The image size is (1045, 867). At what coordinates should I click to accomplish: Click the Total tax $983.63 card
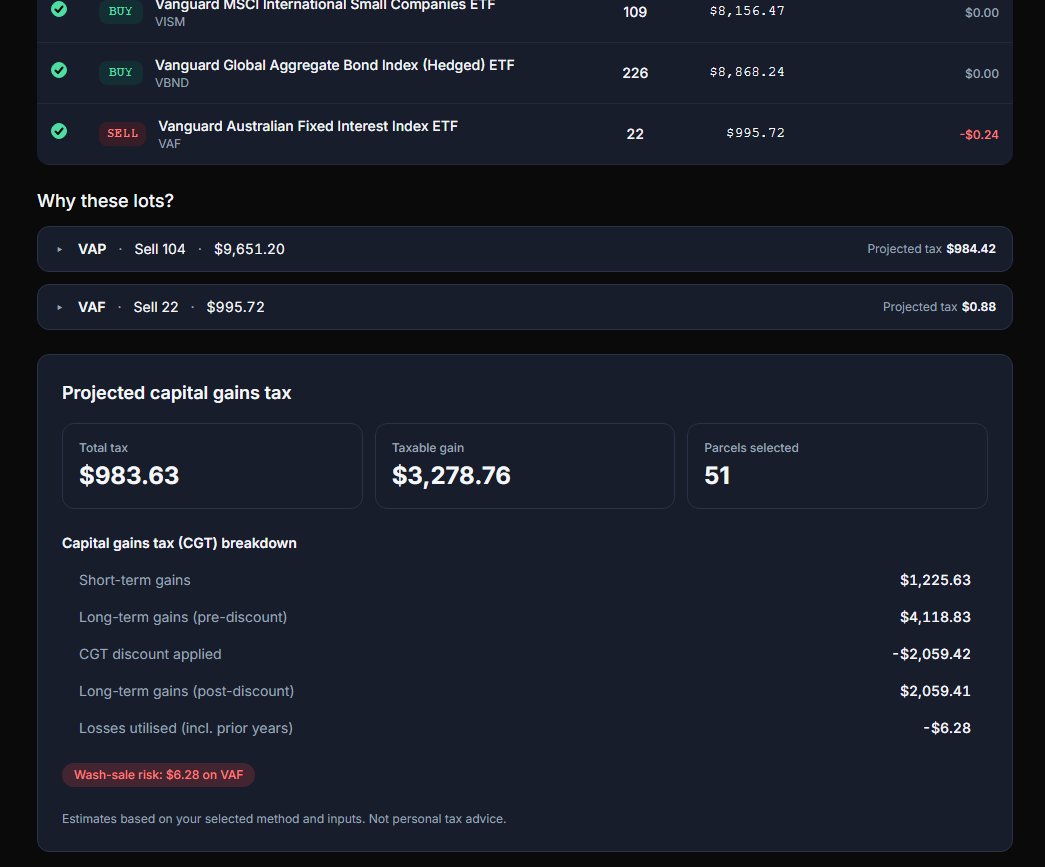212,466
